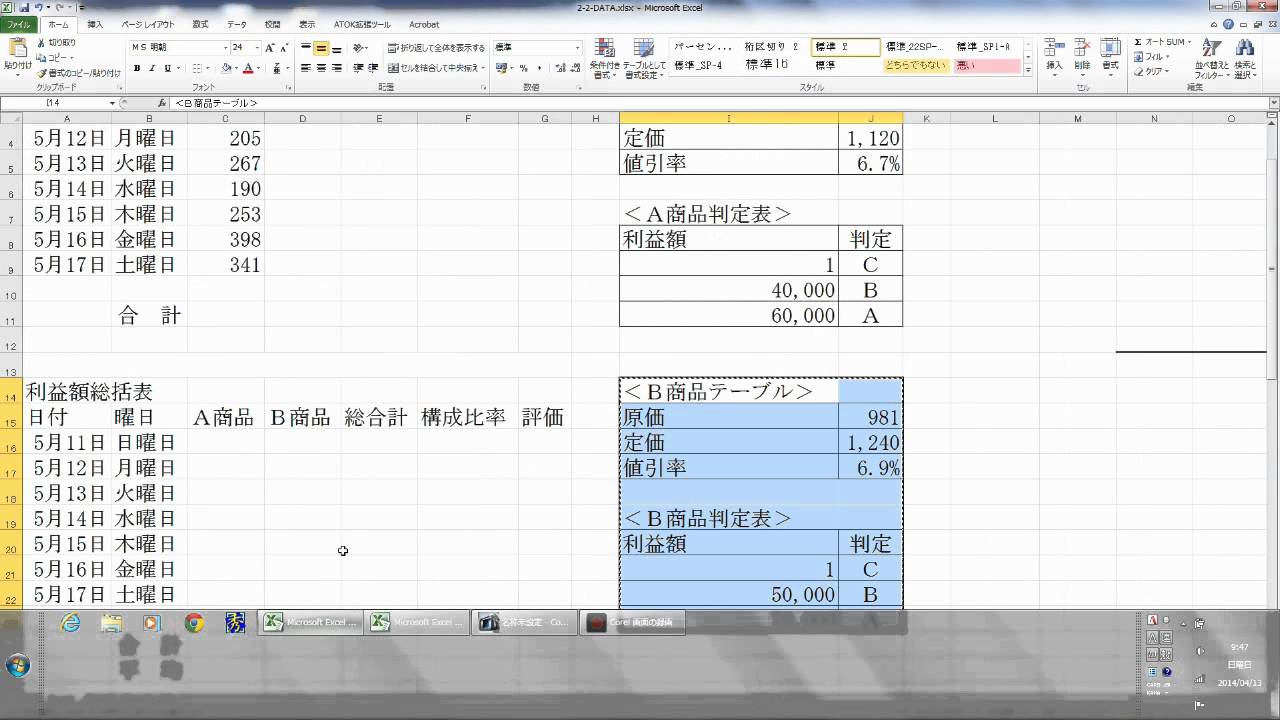This screenshot has width=1280, height=720.
Task: Click the Comma Style icon
Action: [x=539, y=68]
